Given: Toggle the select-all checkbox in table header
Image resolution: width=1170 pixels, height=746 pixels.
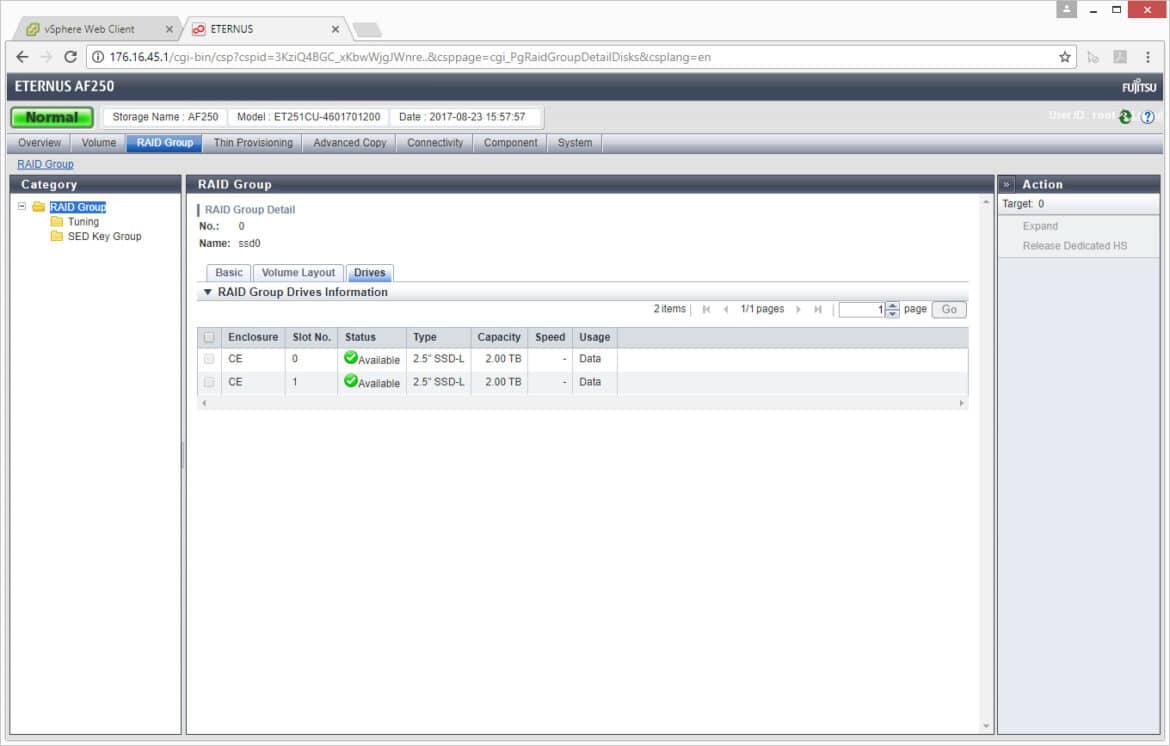Looking at the screenshot, I should (209, 337).
